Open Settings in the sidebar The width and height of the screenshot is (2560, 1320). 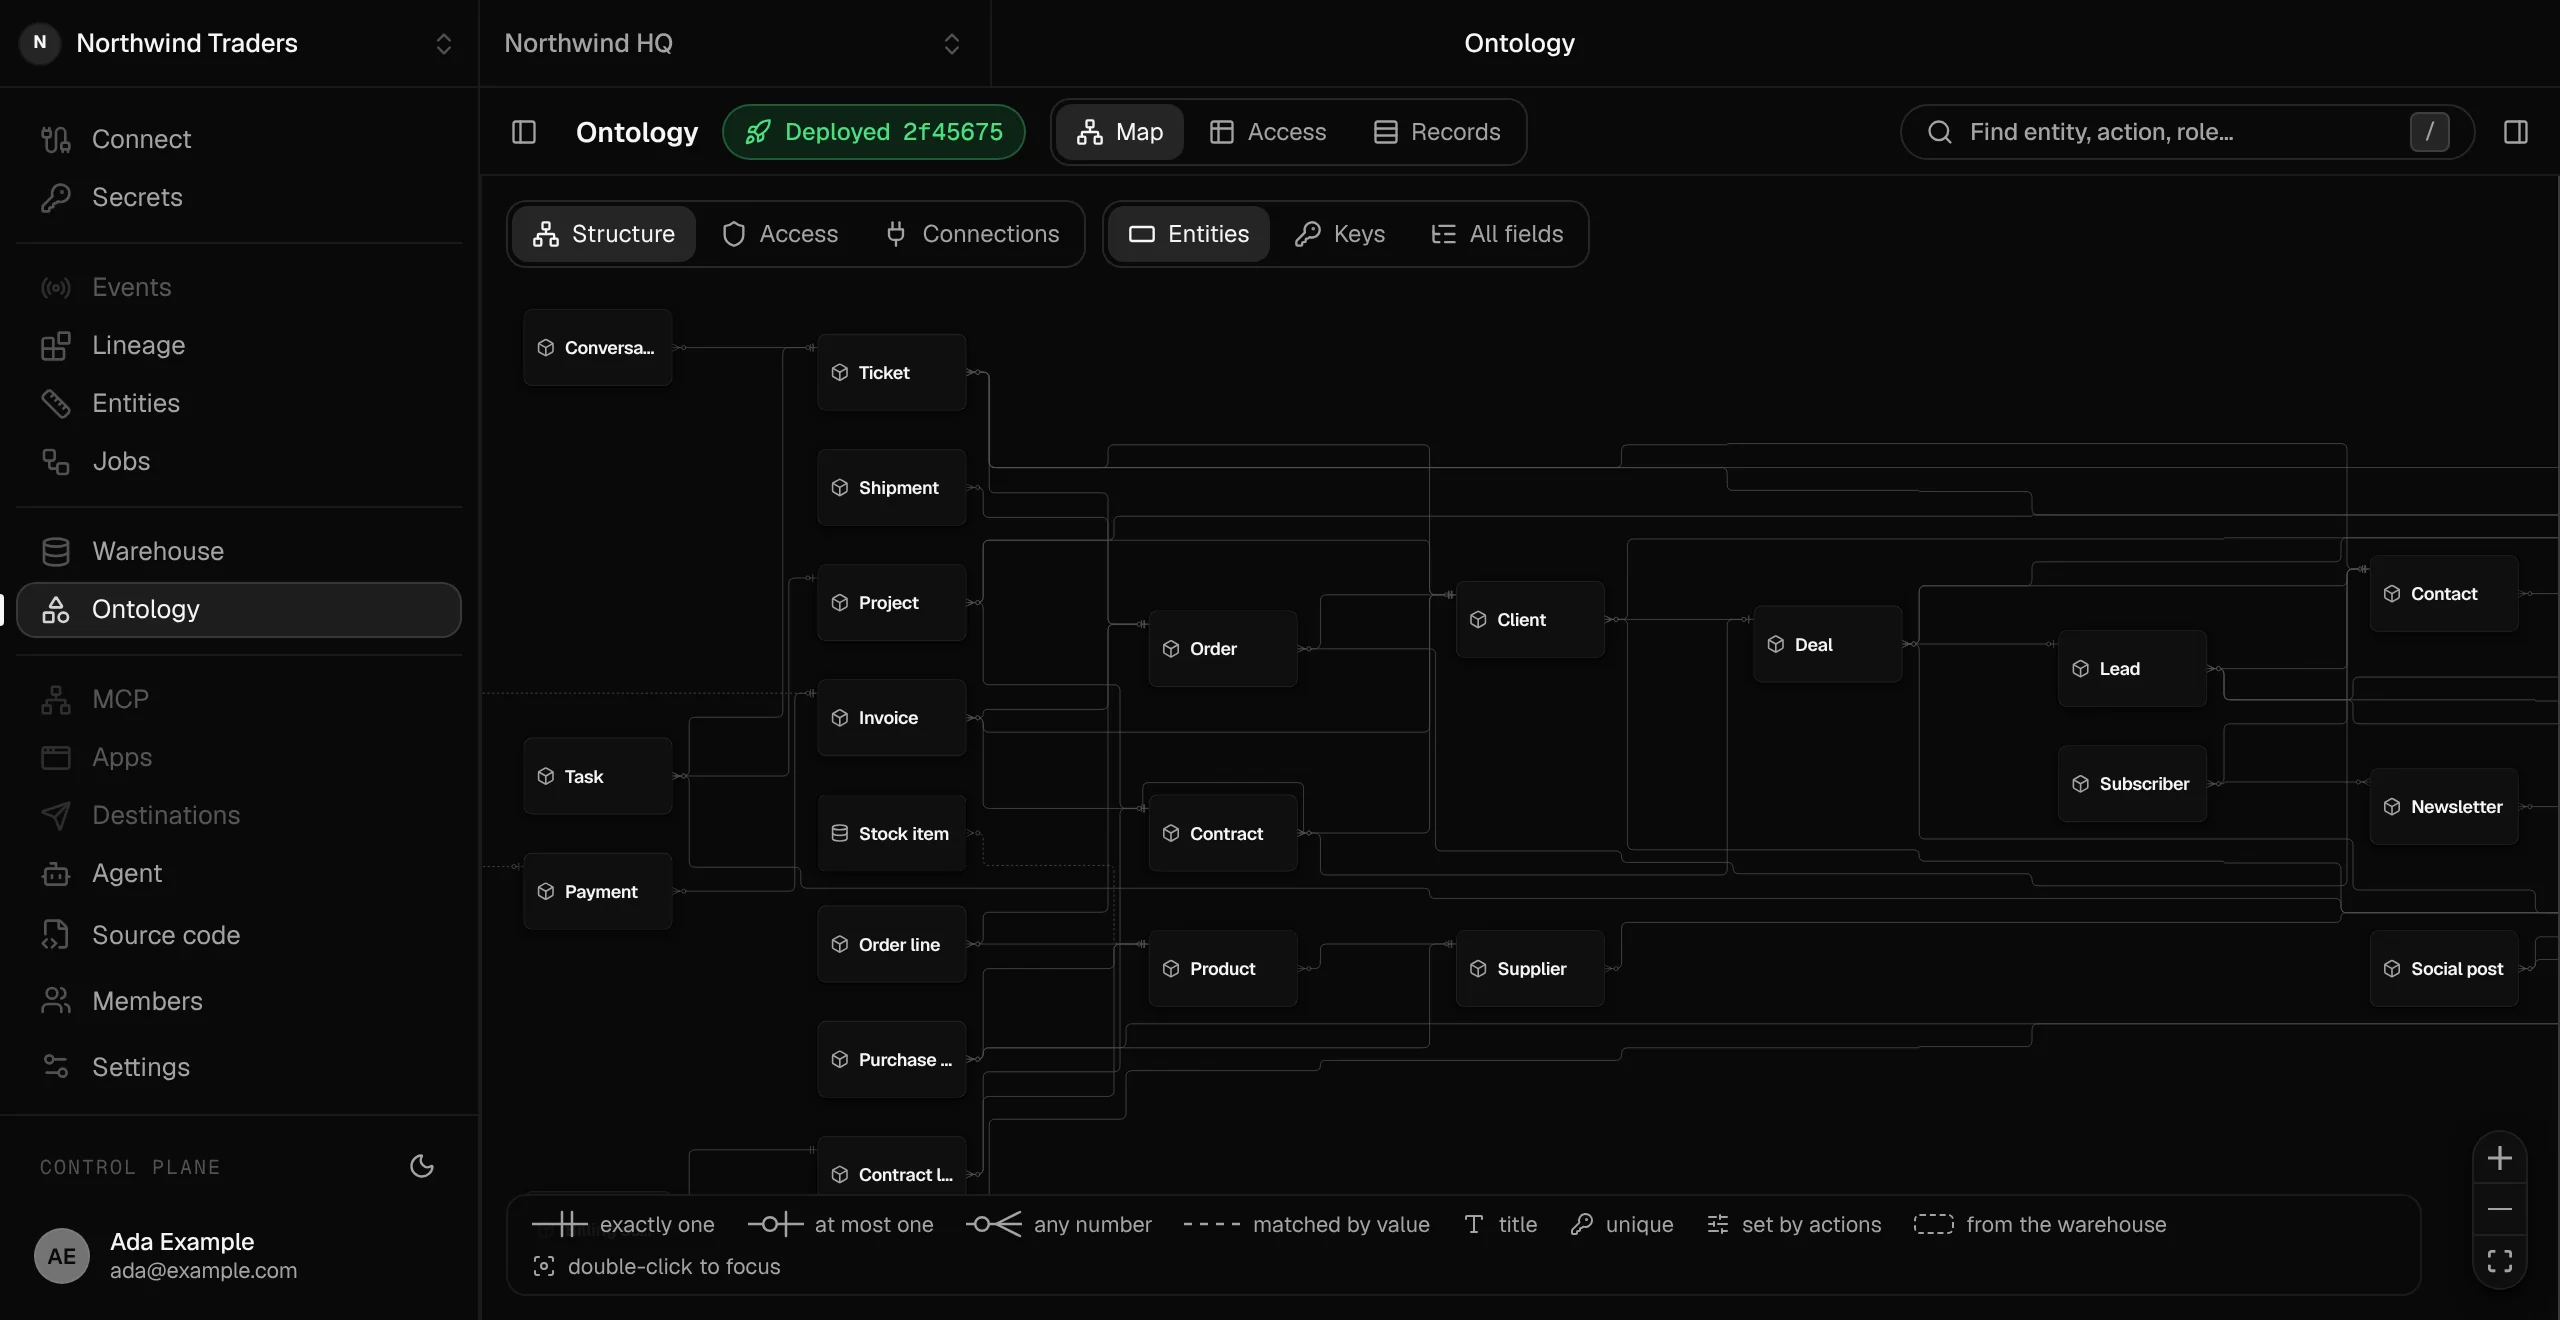[239, 1067]
